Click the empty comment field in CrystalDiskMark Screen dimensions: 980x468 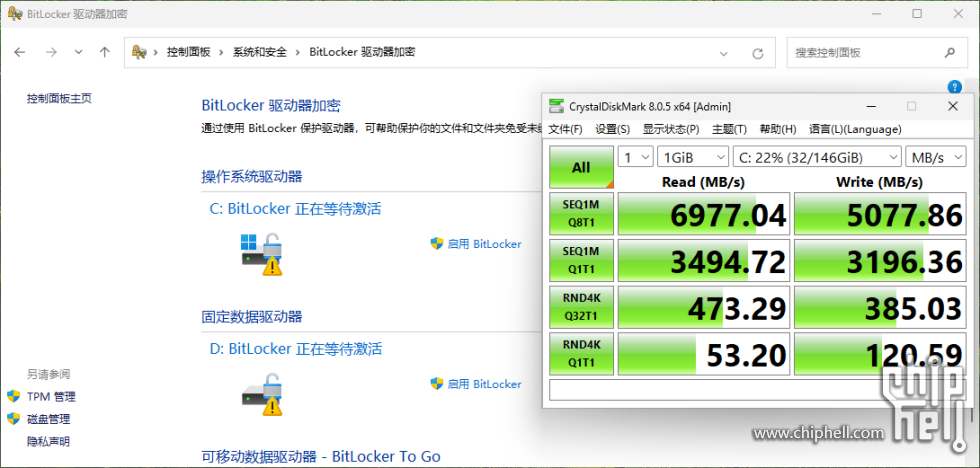click(x=758, y=389)
